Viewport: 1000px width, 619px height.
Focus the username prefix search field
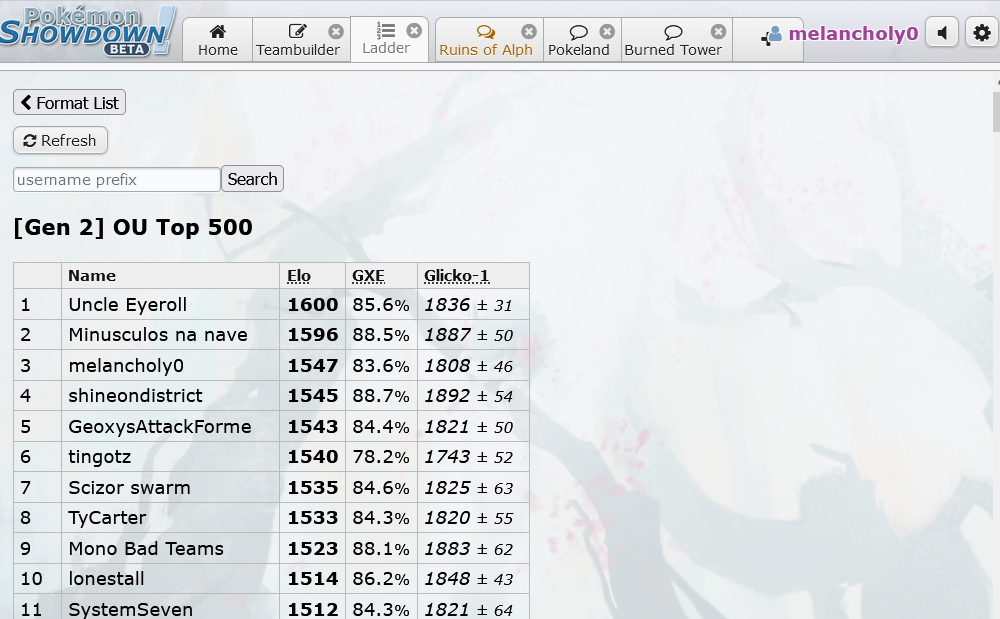pyautogui.click(x=116, y=180)
